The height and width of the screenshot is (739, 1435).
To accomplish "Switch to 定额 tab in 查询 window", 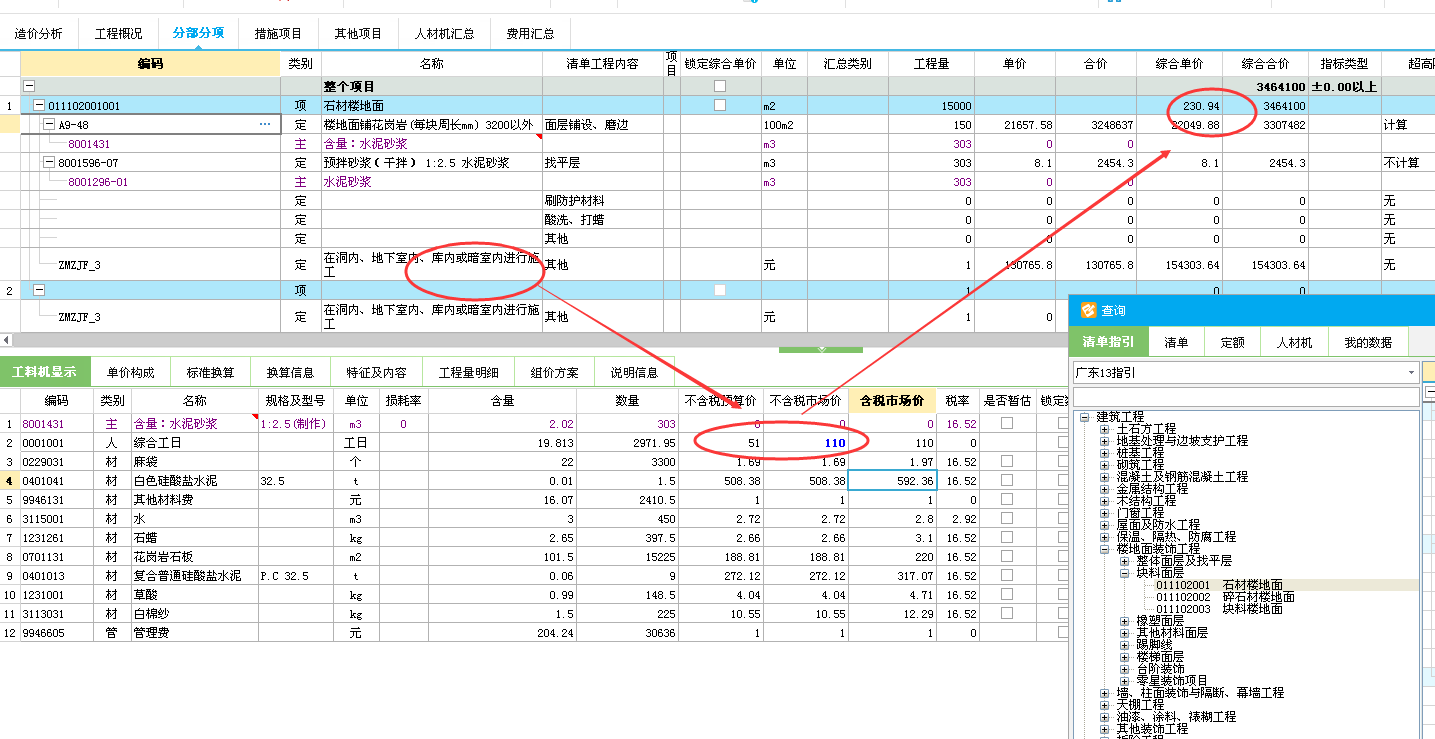I will [x=1232, y=342].
